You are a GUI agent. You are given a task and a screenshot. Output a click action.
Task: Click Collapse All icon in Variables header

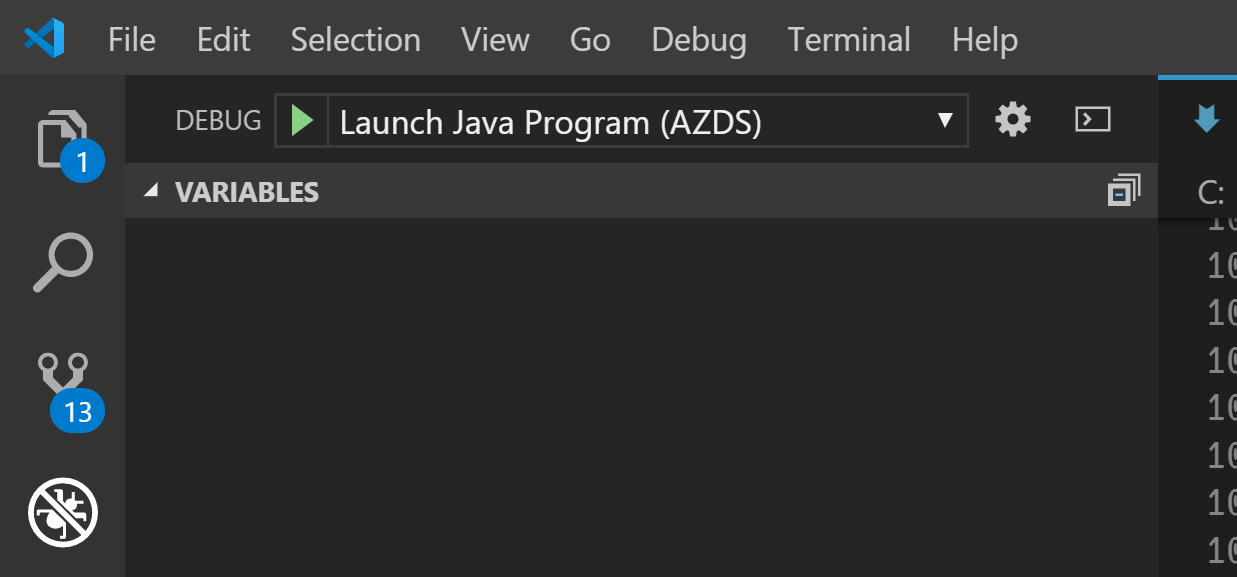(1124, 190)
